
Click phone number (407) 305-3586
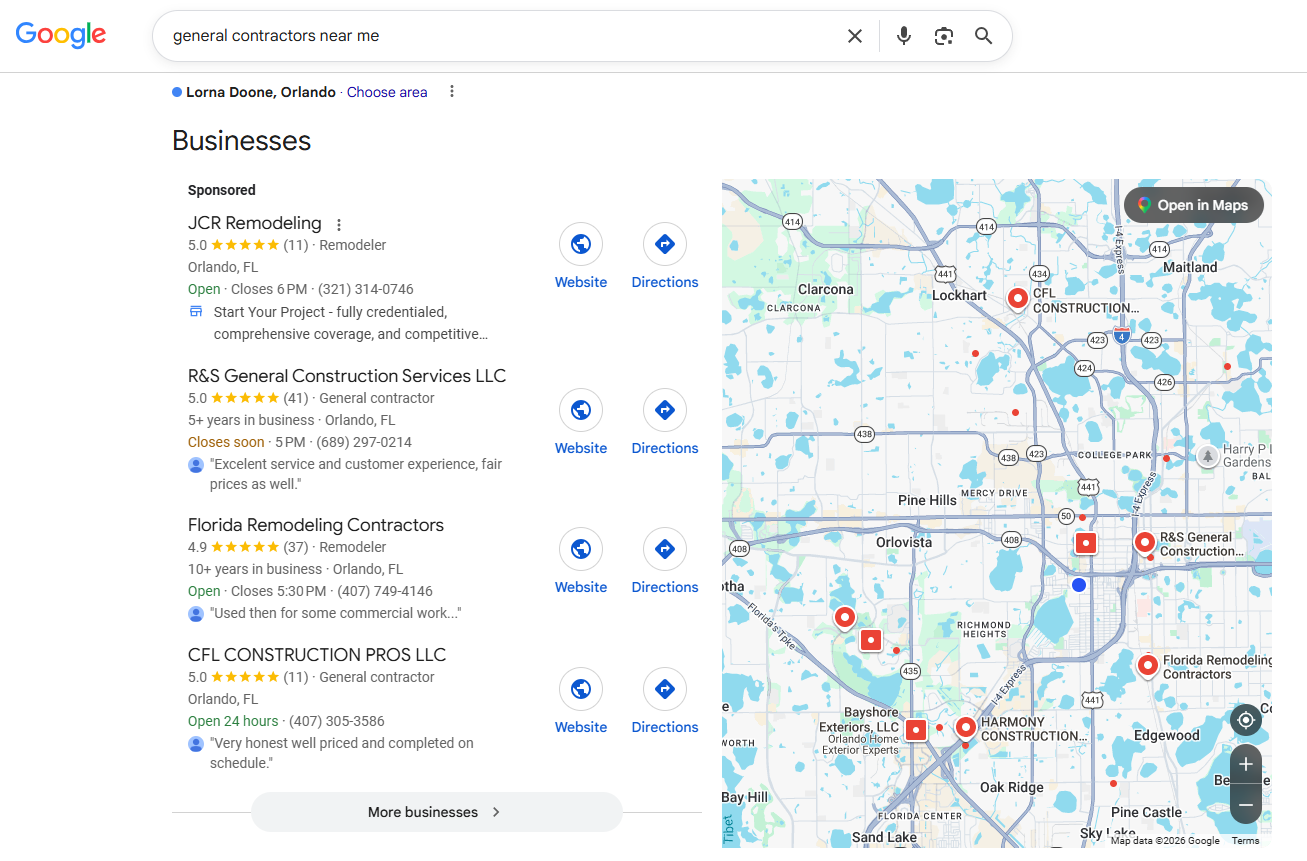tap(337, 721)
